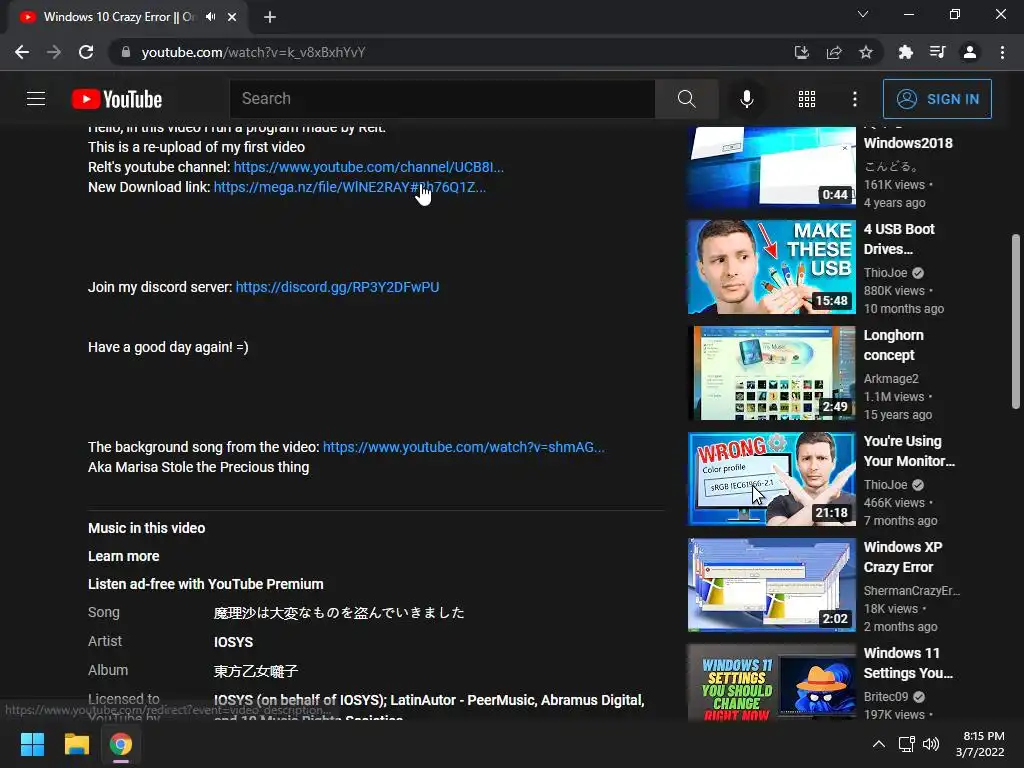This screenshot has height=768, width=1024.
Task: Open a new tab with the plus button
Action: [x=270, y=17]
